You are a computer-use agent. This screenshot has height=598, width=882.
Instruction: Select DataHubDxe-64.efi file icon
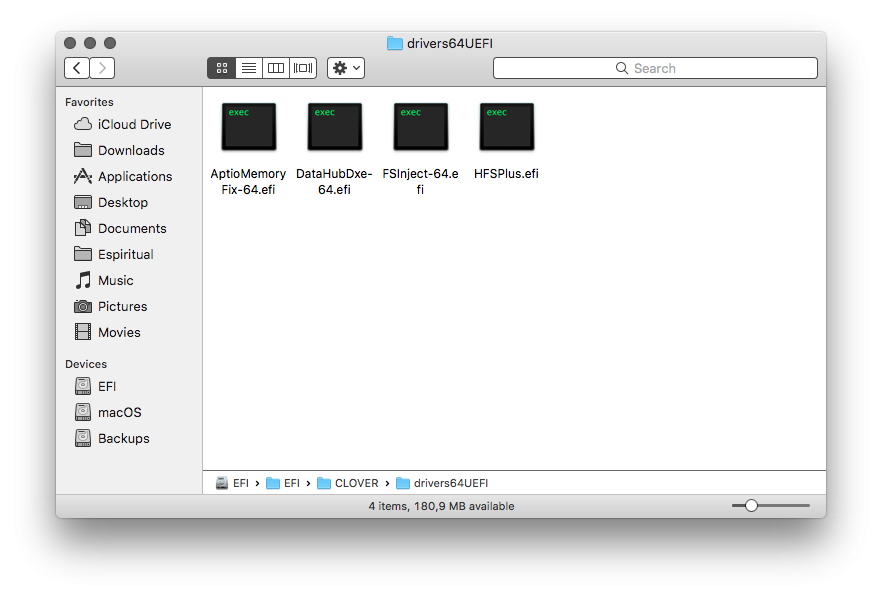[x=335, y=127]
